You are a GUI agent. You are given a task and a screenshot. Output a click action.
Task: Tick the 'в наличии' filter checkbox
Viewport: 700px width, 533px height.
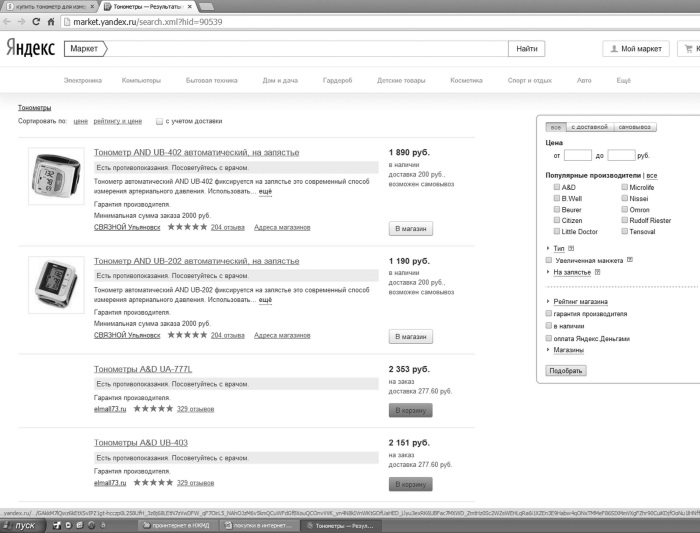pyautogui.click(x=549, y=325)
